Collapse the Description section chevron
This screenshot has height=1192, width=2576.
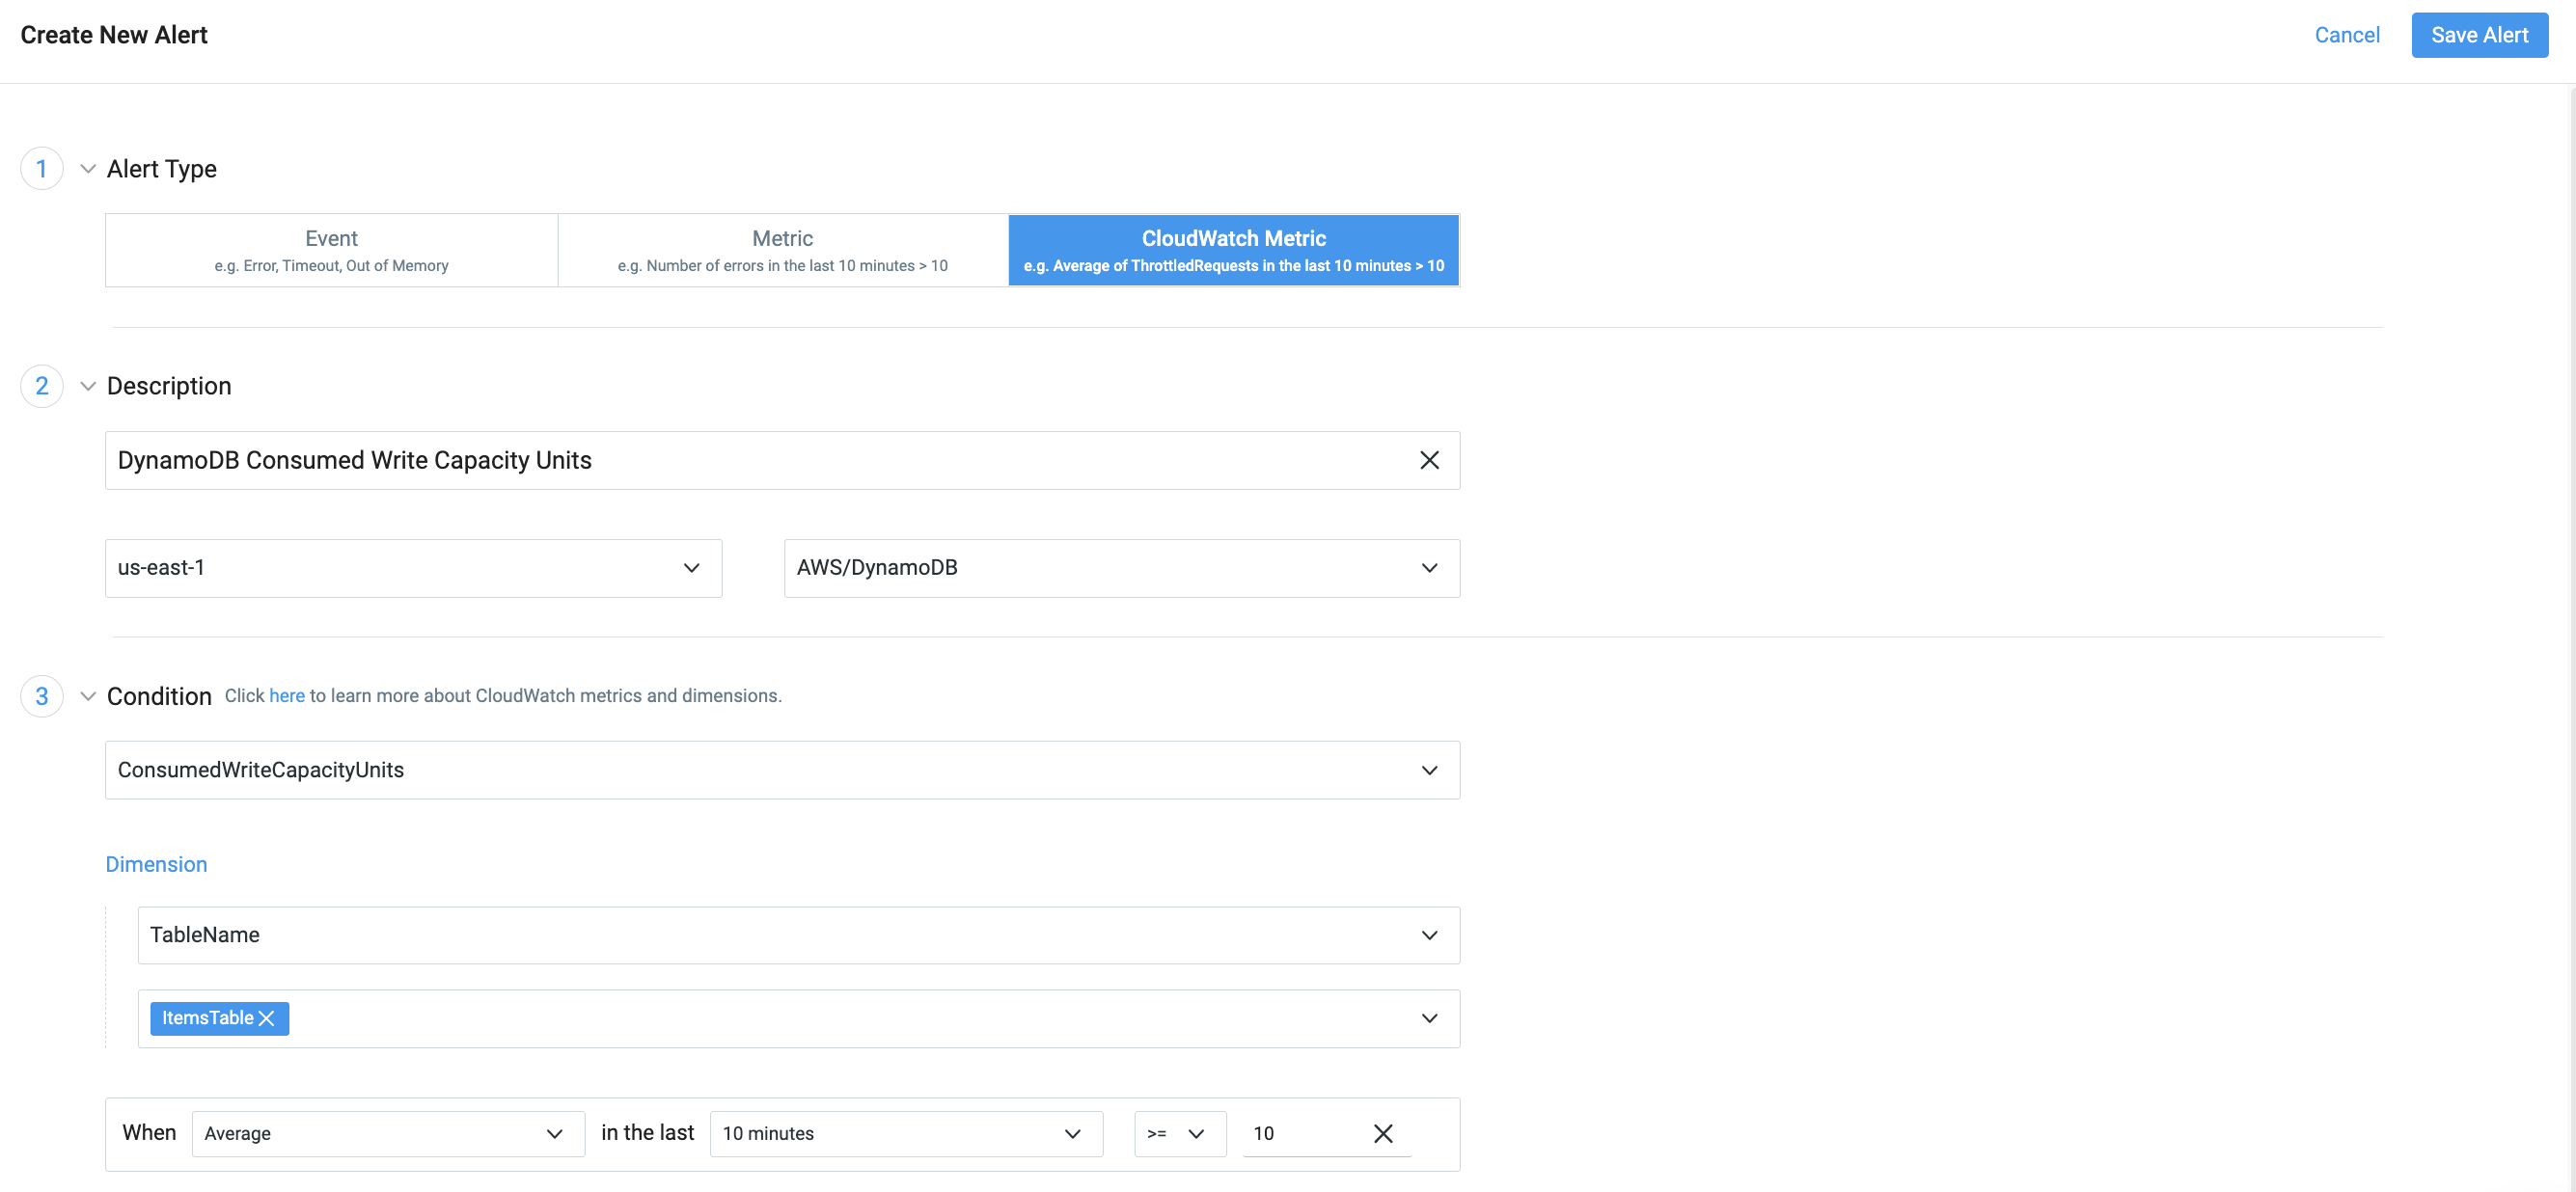(88, 386)
